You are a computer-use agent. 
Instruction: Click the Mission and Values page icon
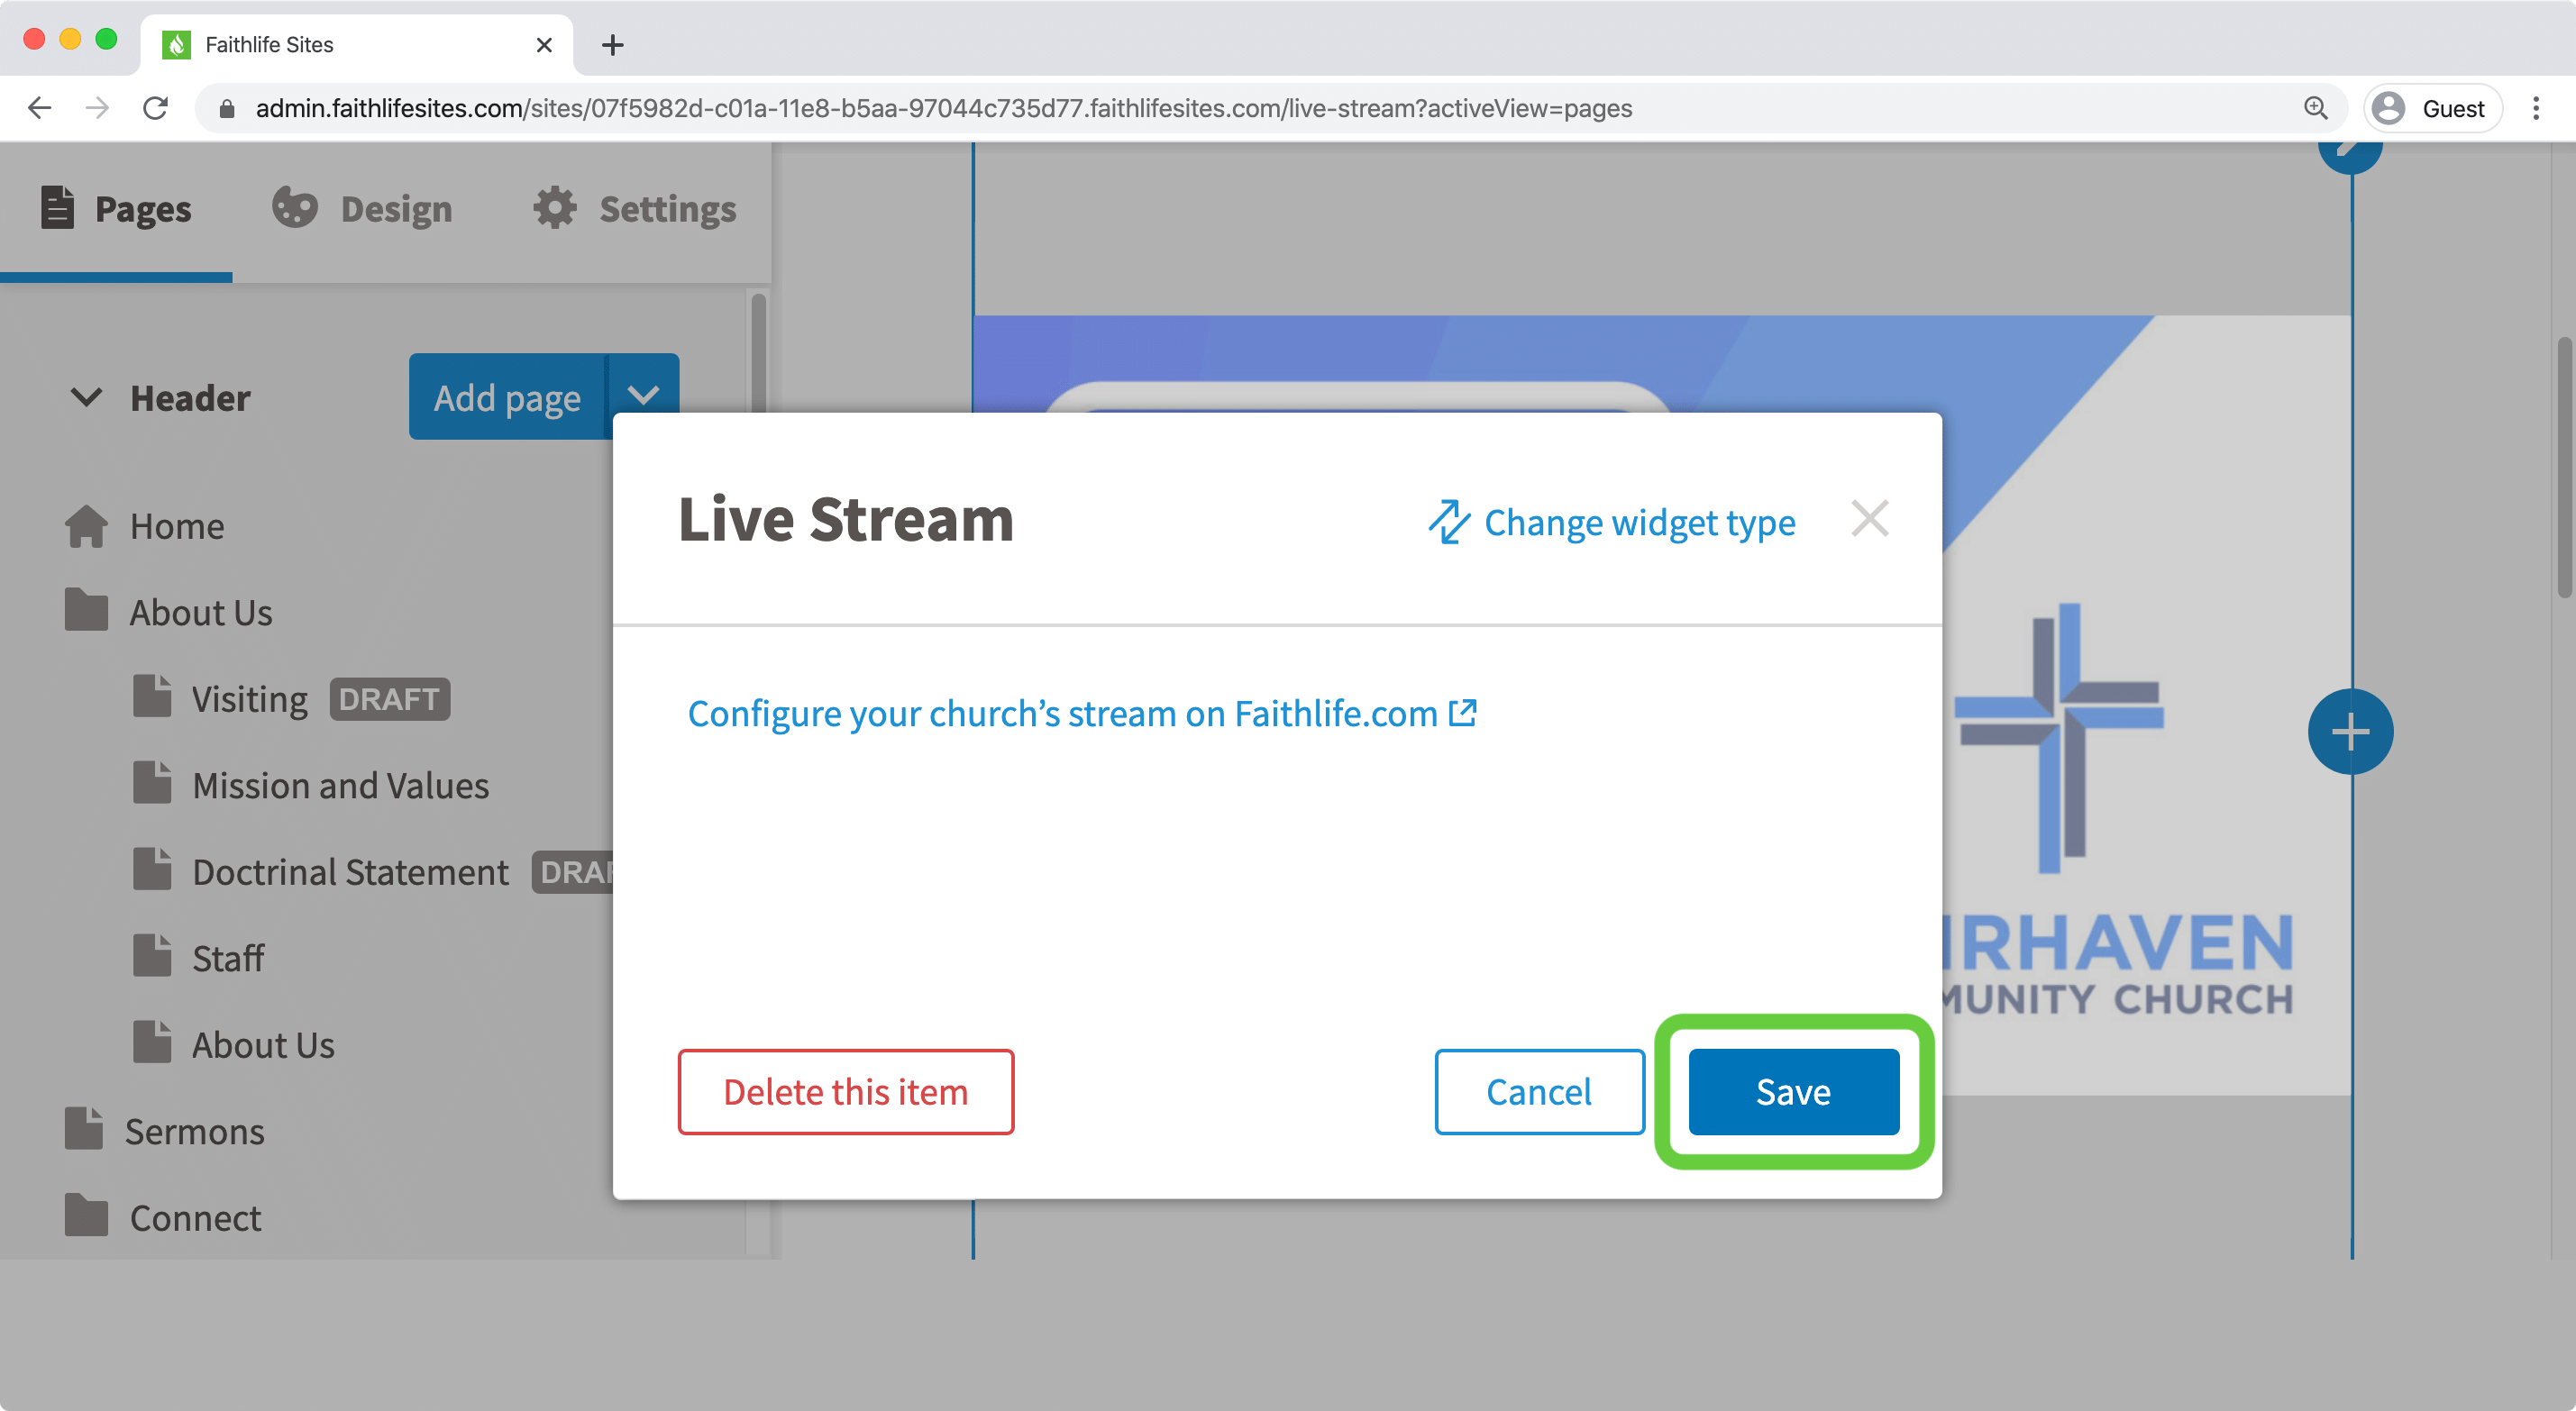152,782
